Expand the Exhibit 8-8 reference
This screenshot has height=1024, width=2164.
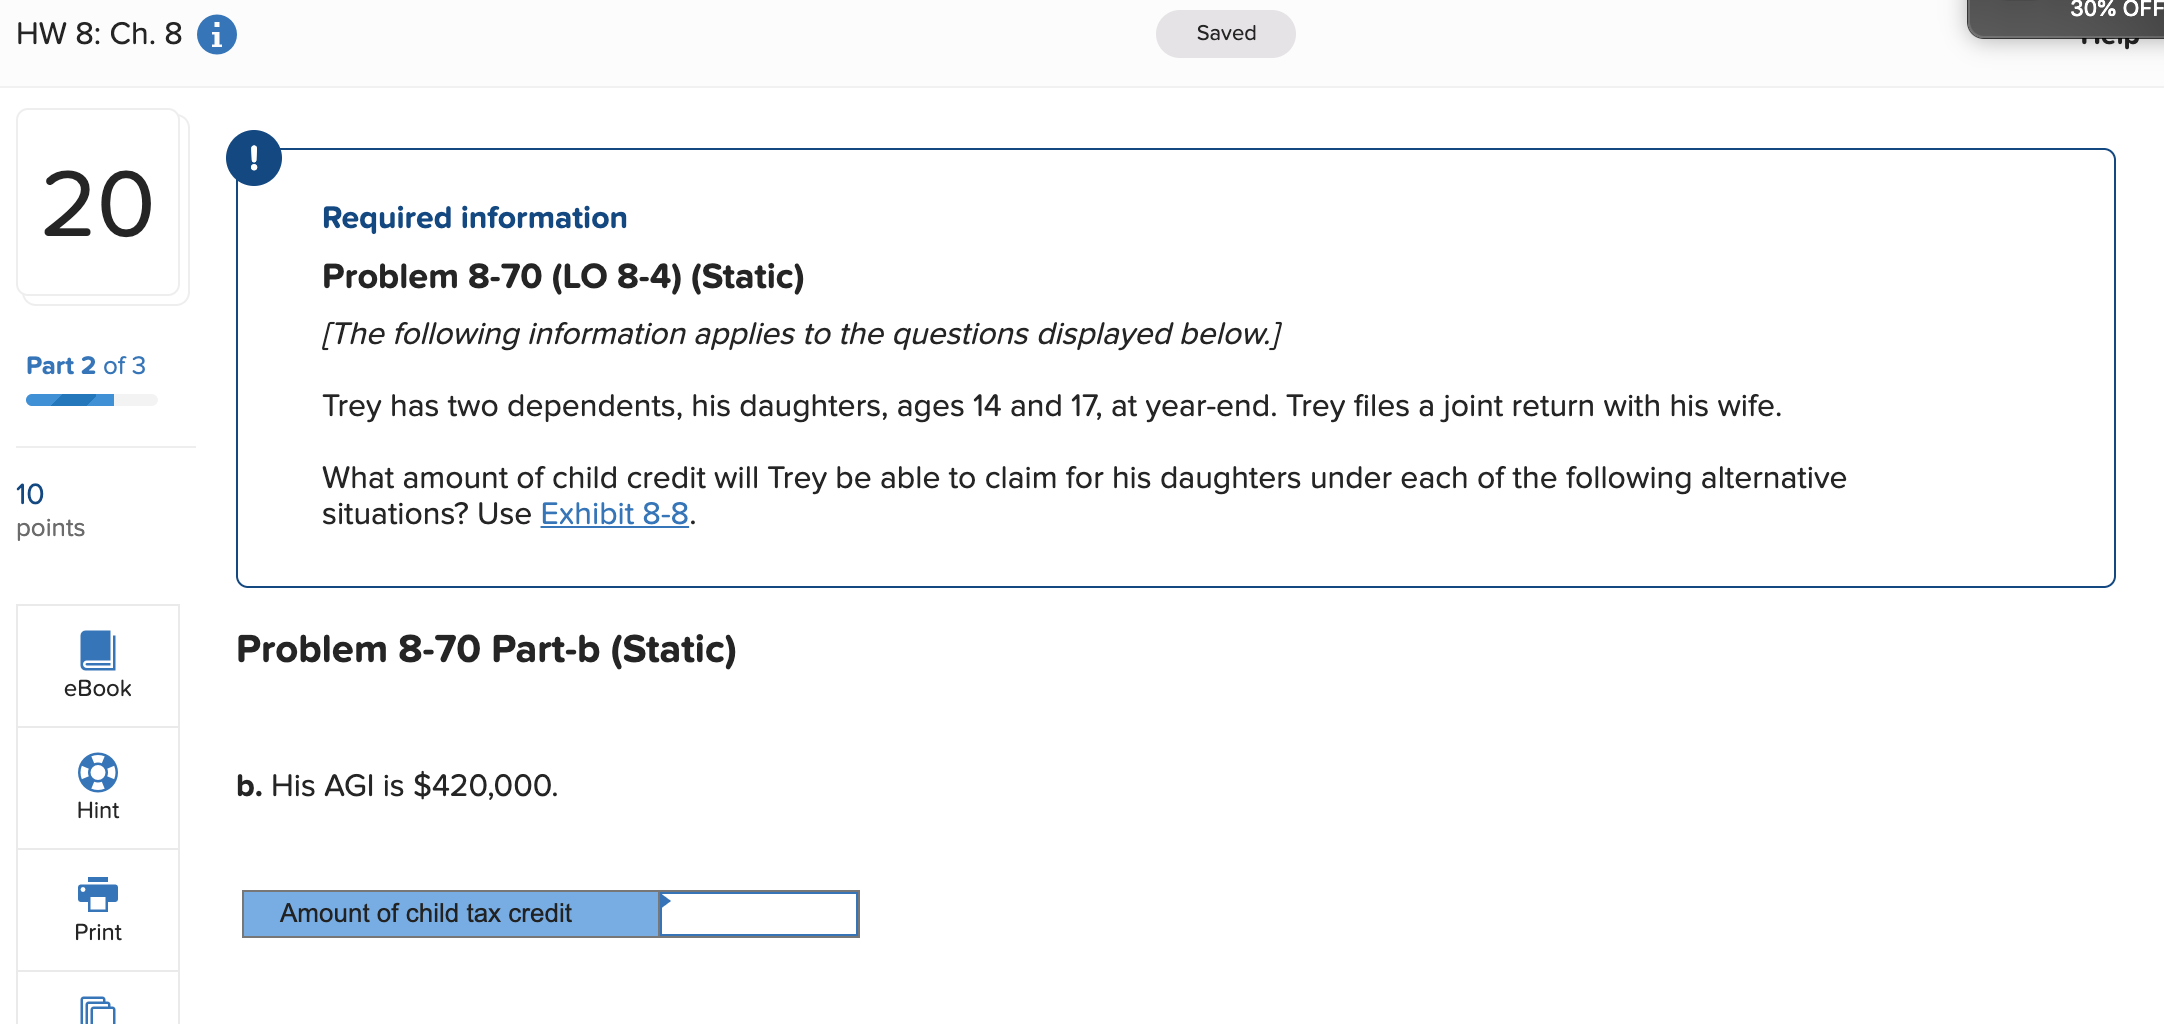click(614, 513)
